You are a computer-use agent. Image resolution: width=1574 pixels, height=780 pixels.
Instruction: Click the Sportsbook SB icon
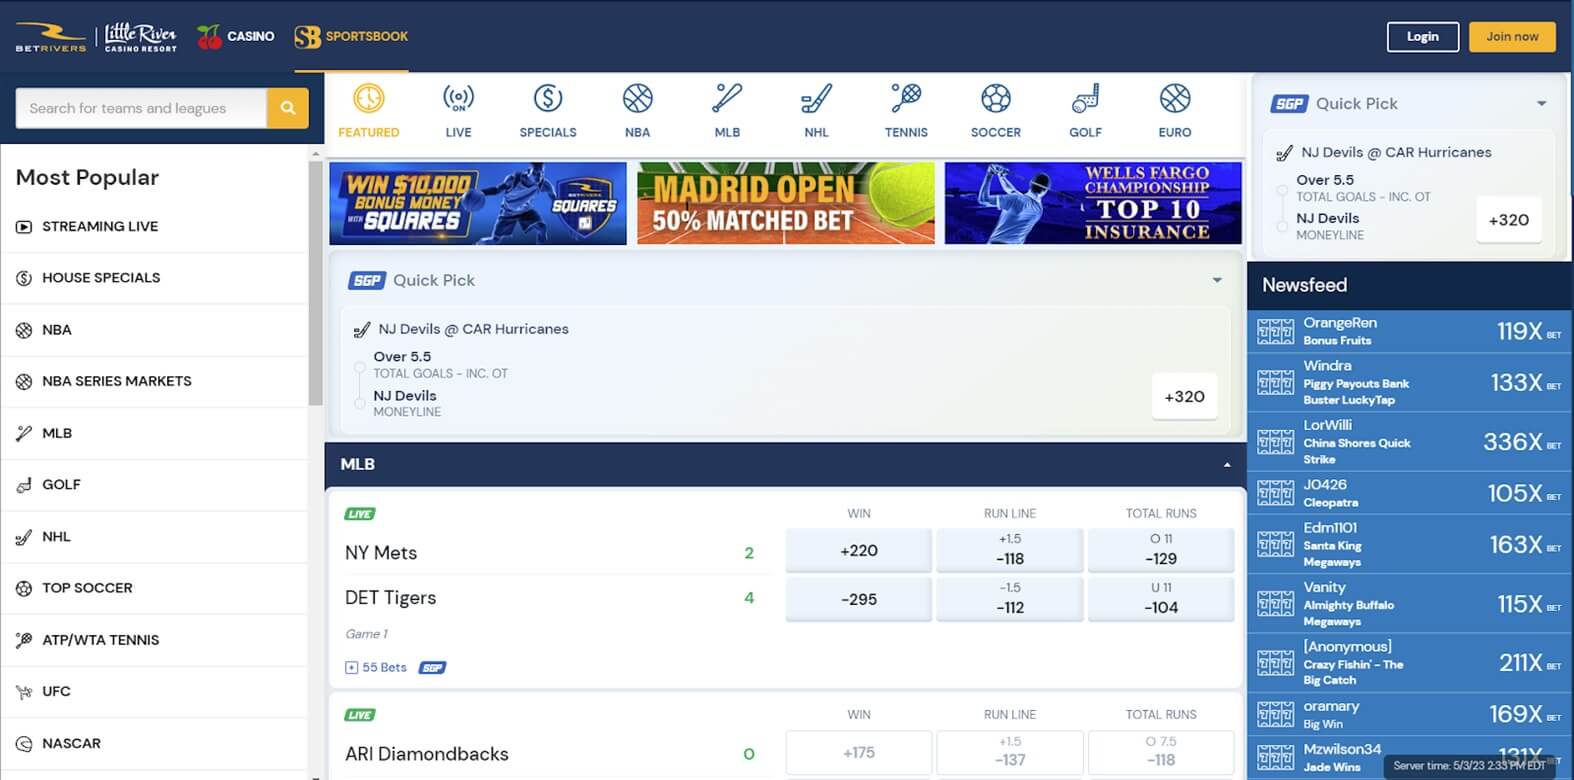pos(308,37)
